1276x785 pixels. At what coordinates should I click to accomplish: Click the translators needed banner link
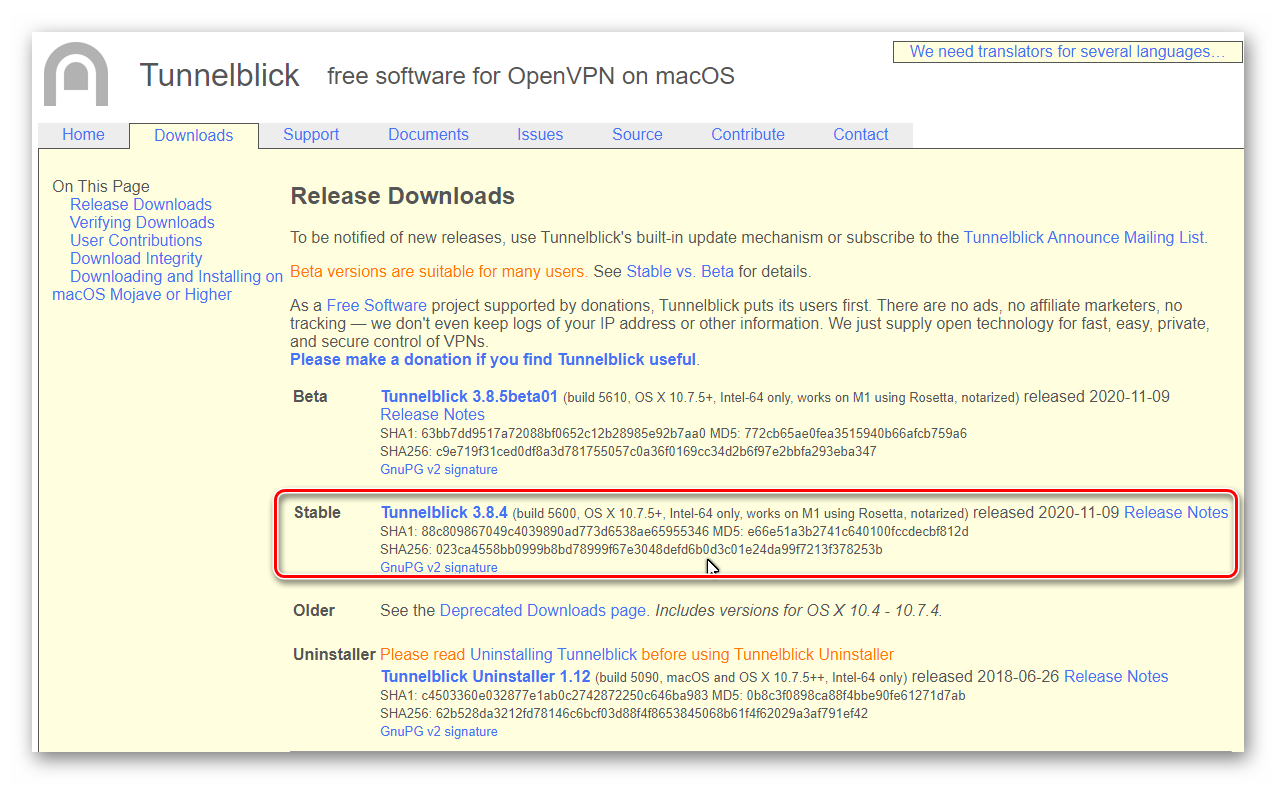tap(1066, 52)
